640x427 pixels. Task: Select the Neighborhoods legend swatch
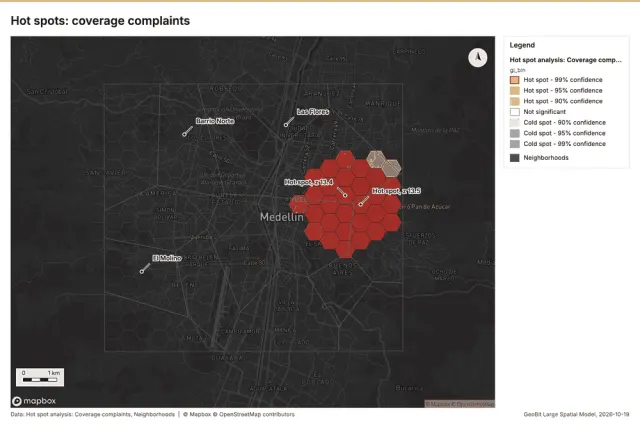click(515, 158)
